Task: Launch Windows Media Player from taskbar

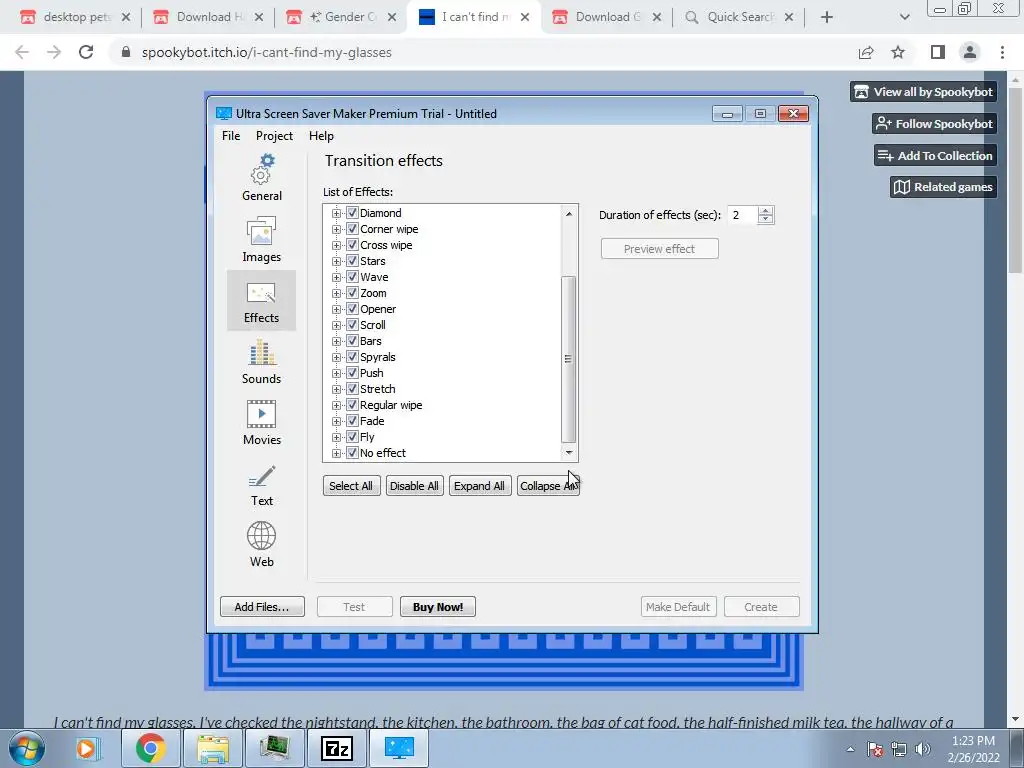Action: tap(86, 748)
